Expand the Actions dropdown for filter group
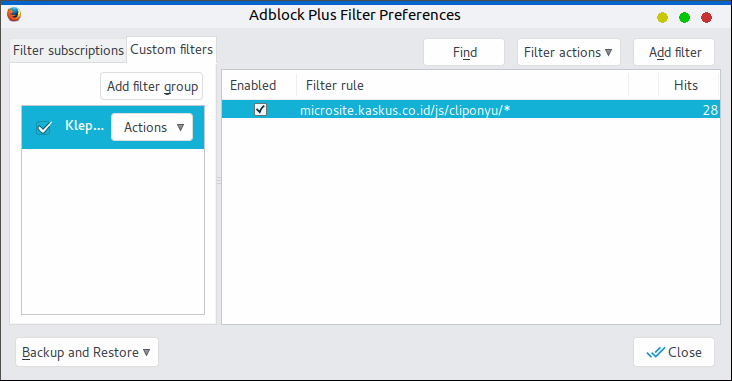 (152, 127)
